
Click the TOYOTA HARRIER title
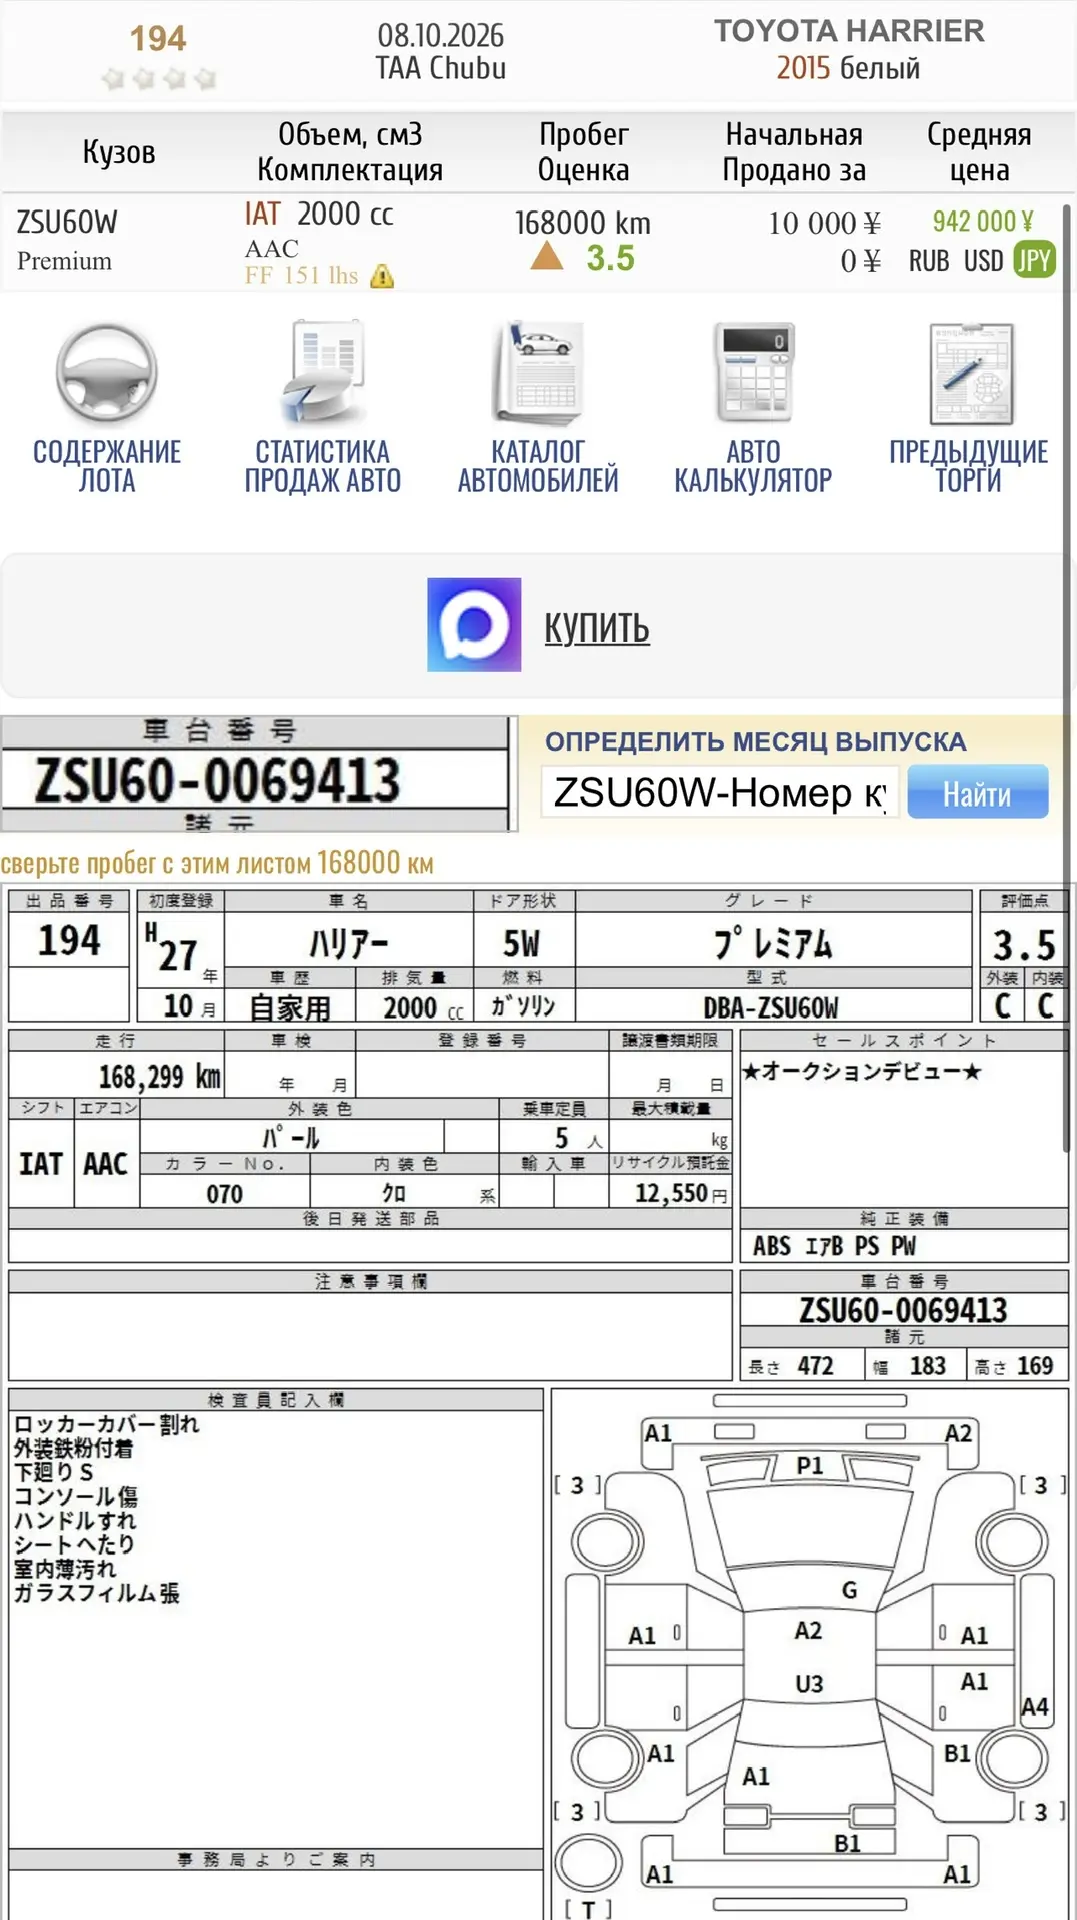pos(849,31)
